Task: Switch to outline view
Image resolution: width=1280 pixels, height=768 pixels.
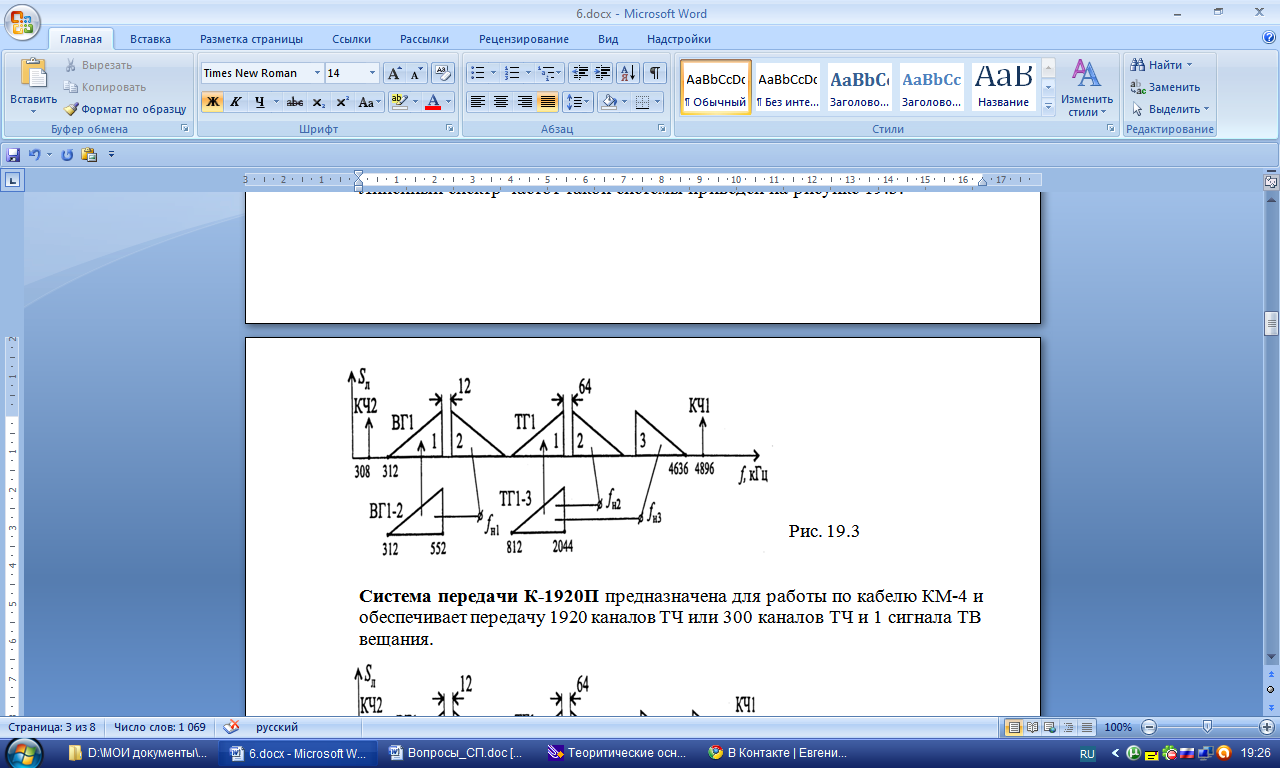Action: 1067,727
